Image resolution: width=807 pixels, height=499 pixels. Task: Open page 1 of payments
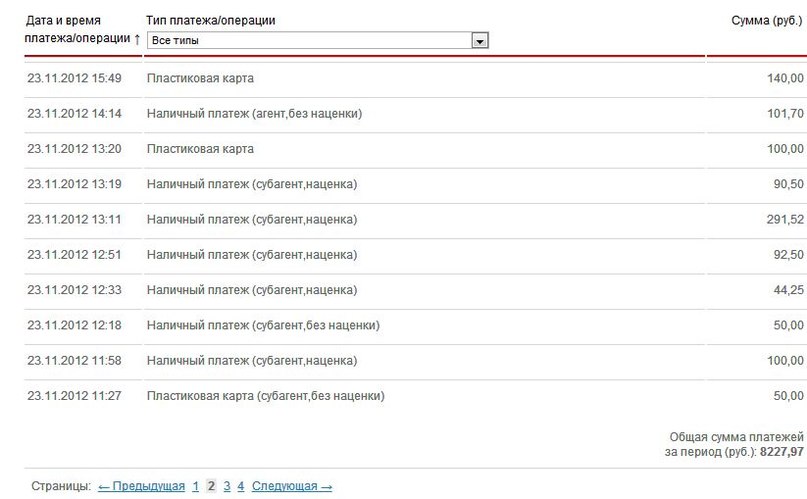click(196, 486)
